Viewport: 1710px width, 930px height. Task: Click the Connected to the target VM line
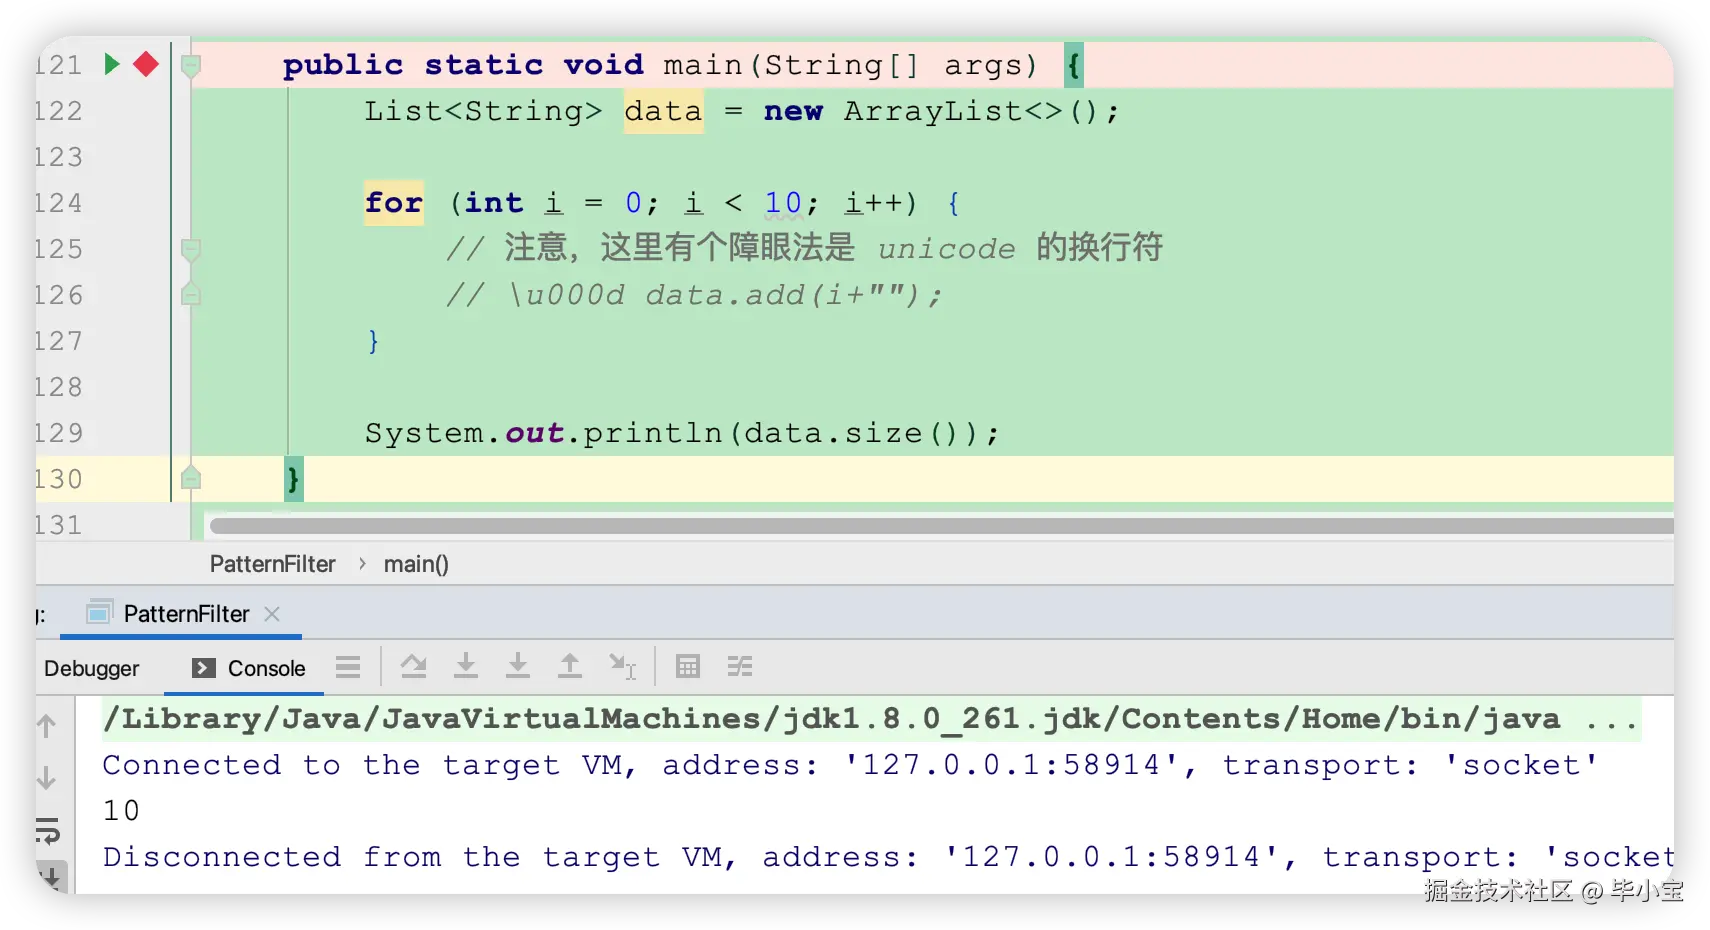(x=850, y=765)
